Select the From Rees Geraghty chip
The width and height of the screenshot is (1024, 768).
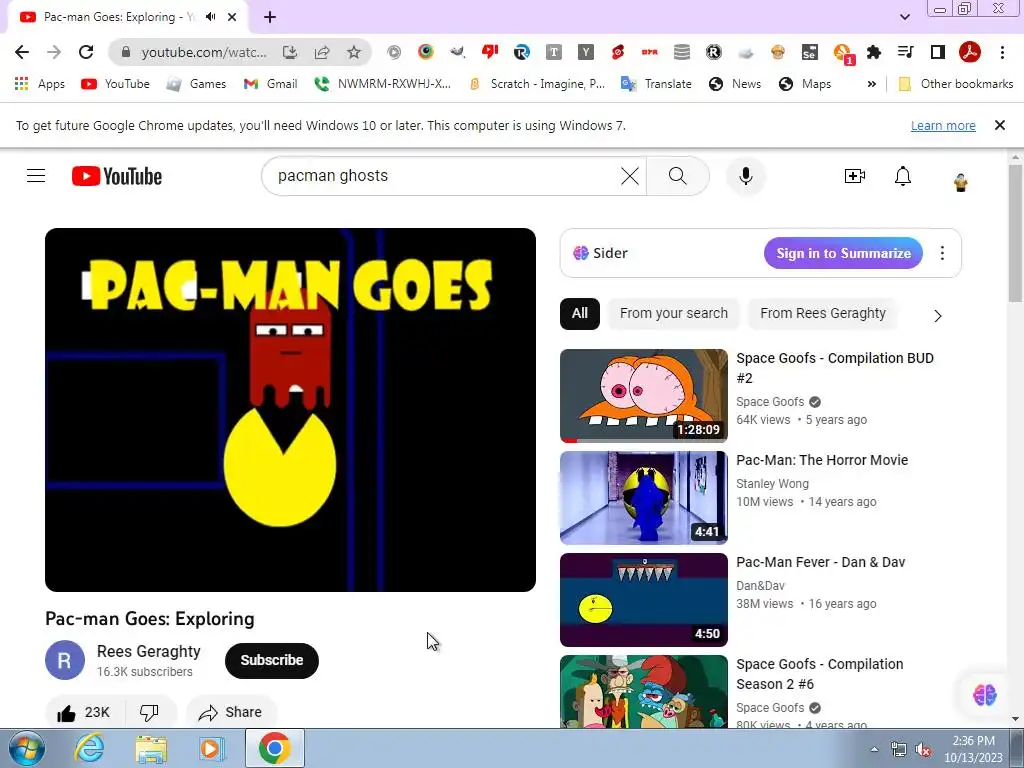click(823, 313)
